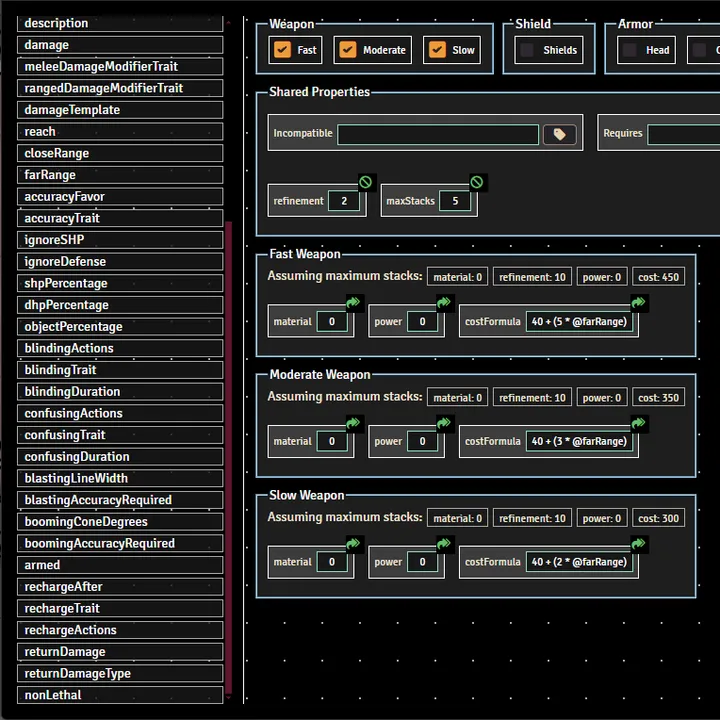720x720 pixels.
Task: Click the green ban icon above refinement
Action: [366, 182]
